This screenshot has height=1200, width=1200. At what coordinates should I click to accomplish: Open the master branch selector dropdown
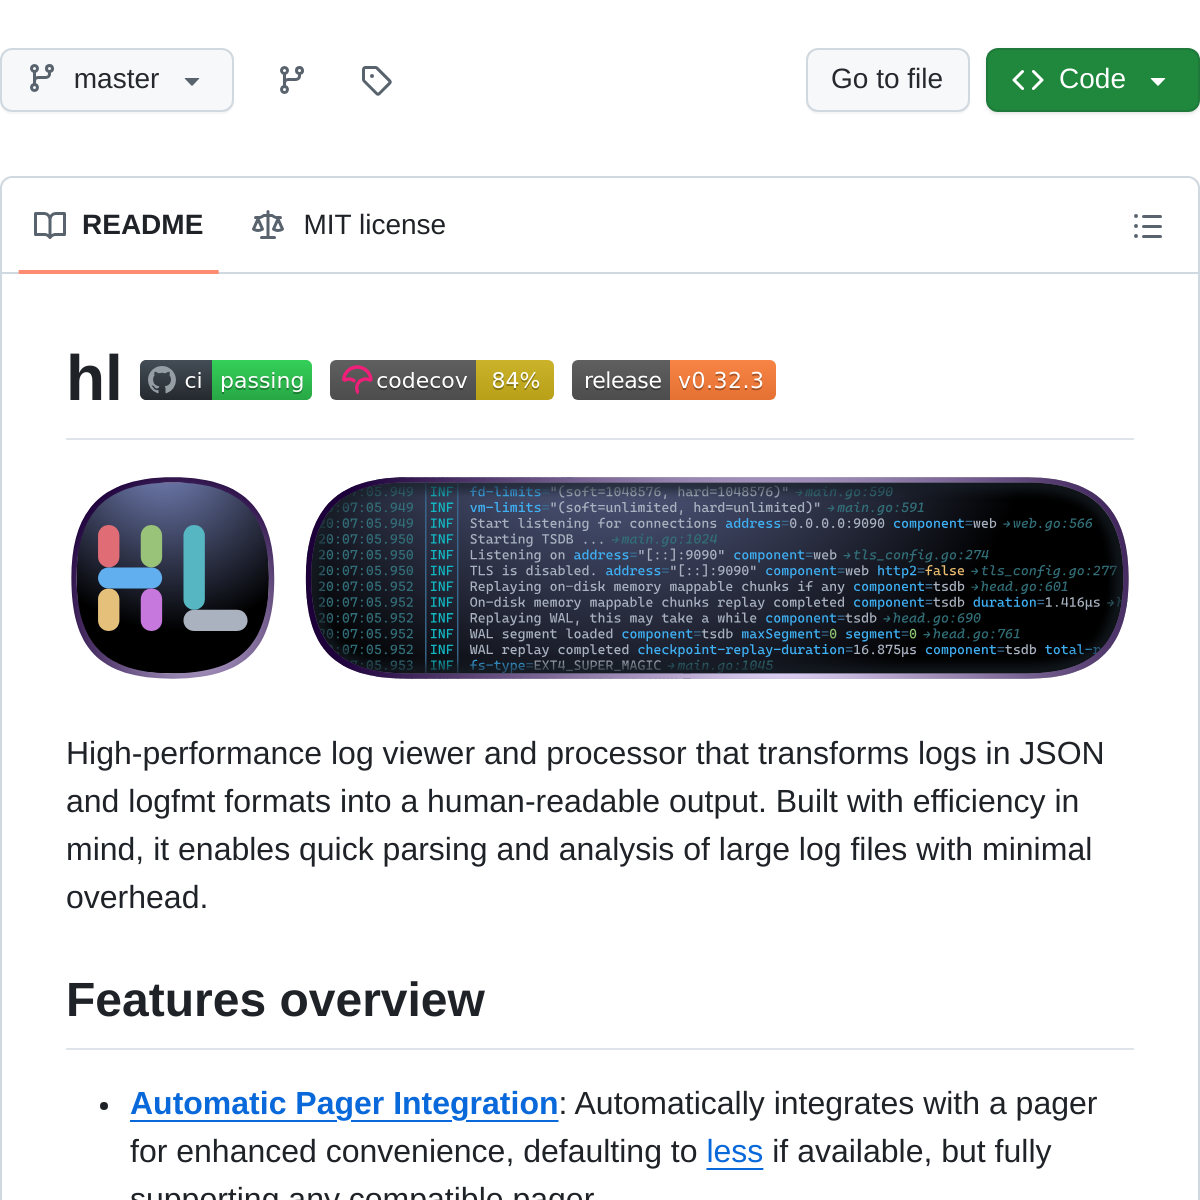tap(116, 80)
